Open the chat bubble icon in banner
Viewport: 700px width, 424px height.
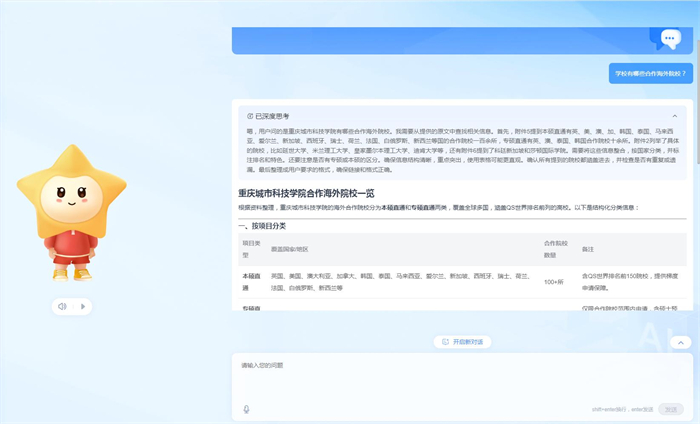click(670, 39)
